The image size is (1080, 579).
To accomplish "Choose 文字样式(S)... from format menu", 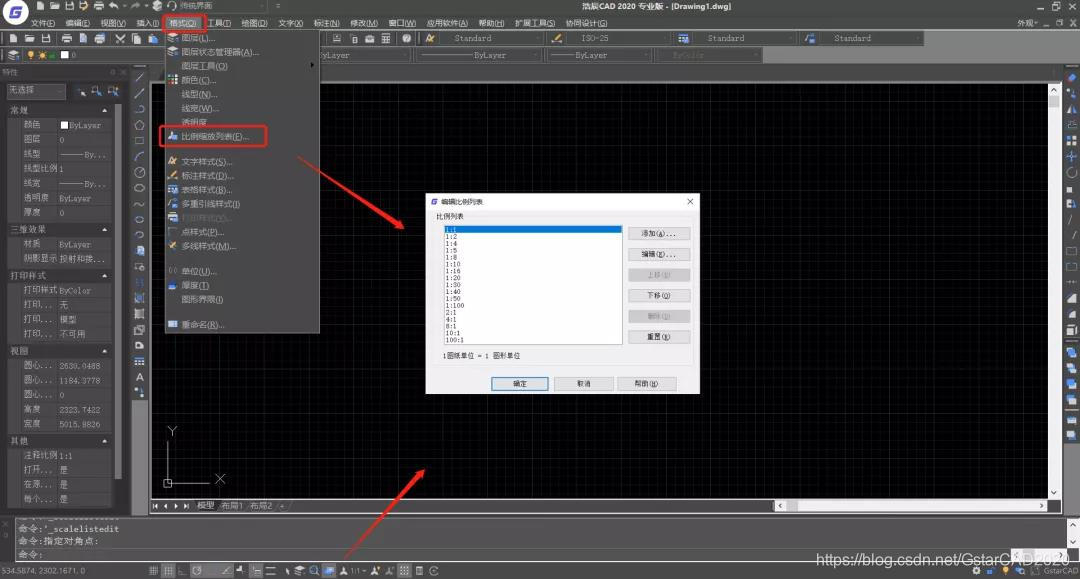I will point(207,162).
